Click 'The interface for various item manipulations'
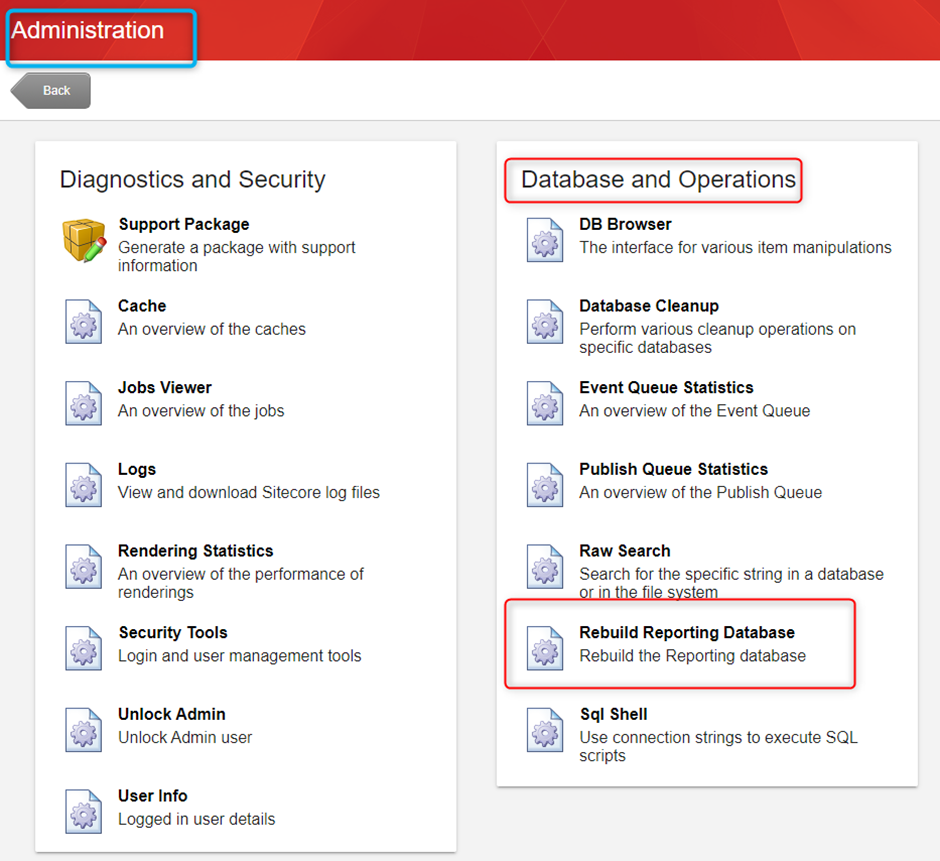The image size is (940, 861). [x=735, y=248]
